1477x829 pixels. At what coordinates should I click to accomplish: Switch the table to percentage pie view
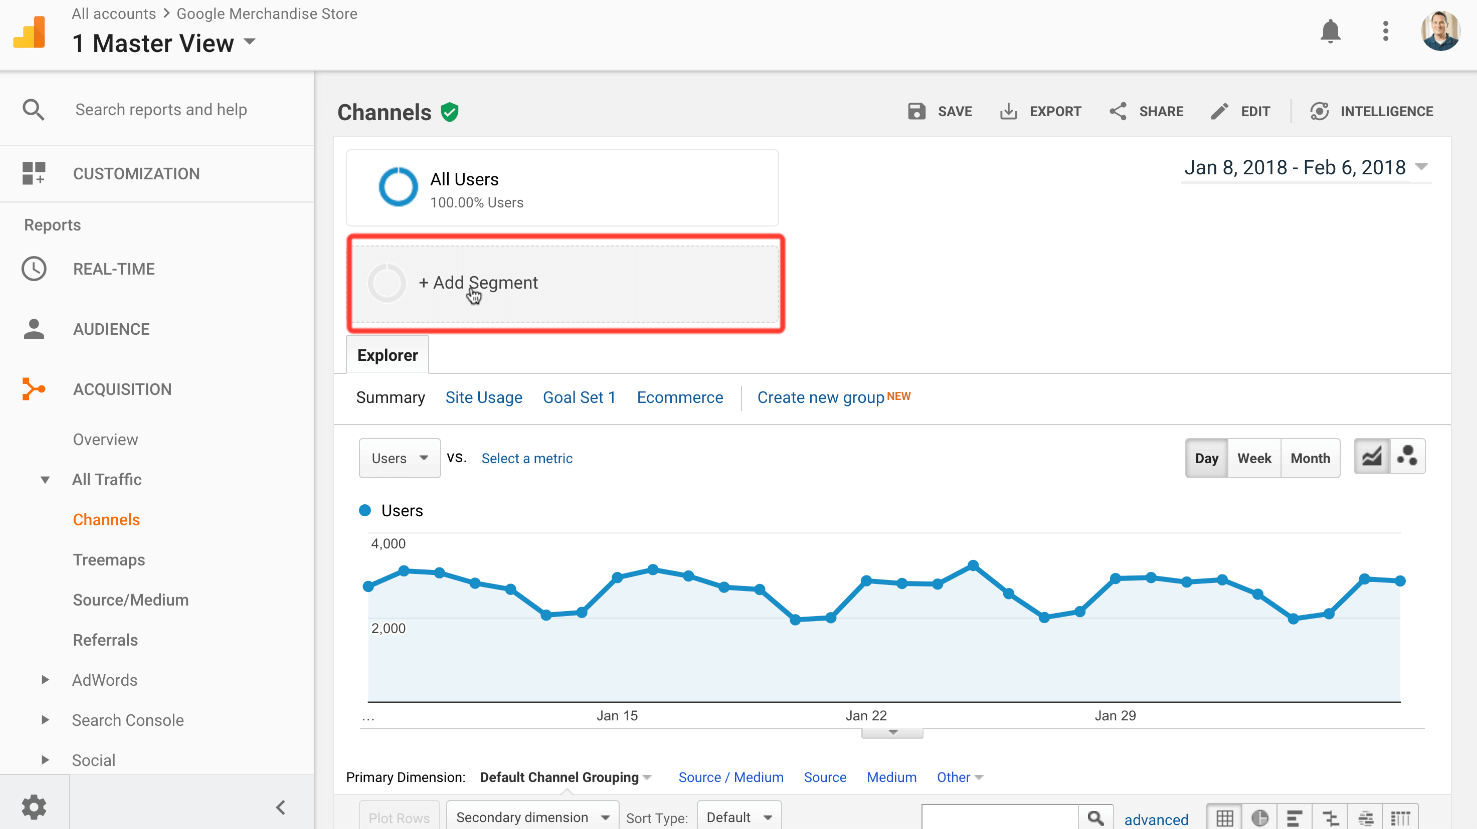pos(1259,817)
